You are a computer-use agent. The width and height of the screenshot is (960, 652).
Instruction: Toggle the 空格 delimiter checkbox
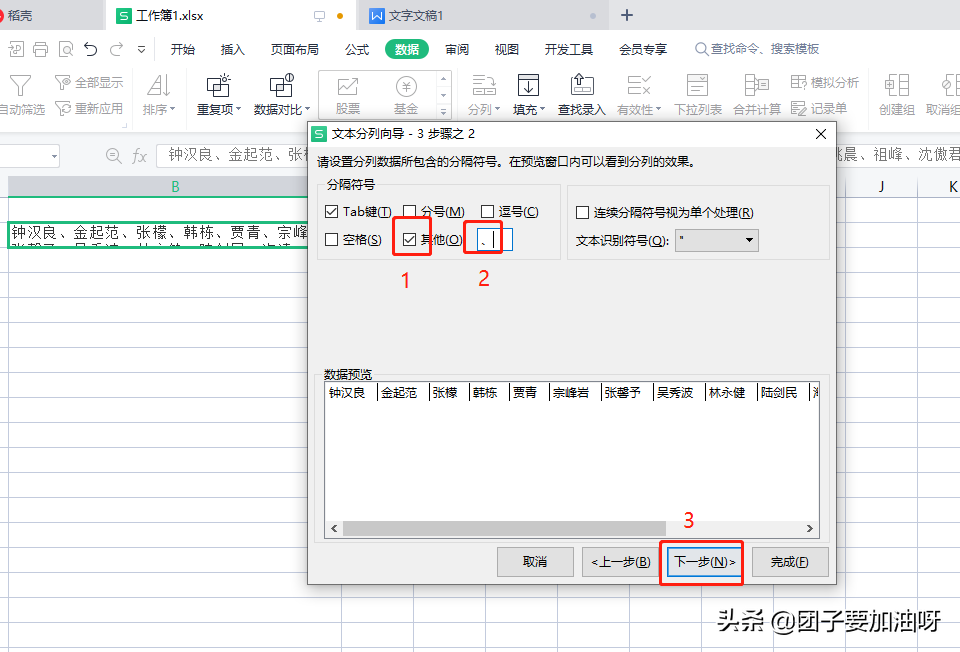pos(331,239)
